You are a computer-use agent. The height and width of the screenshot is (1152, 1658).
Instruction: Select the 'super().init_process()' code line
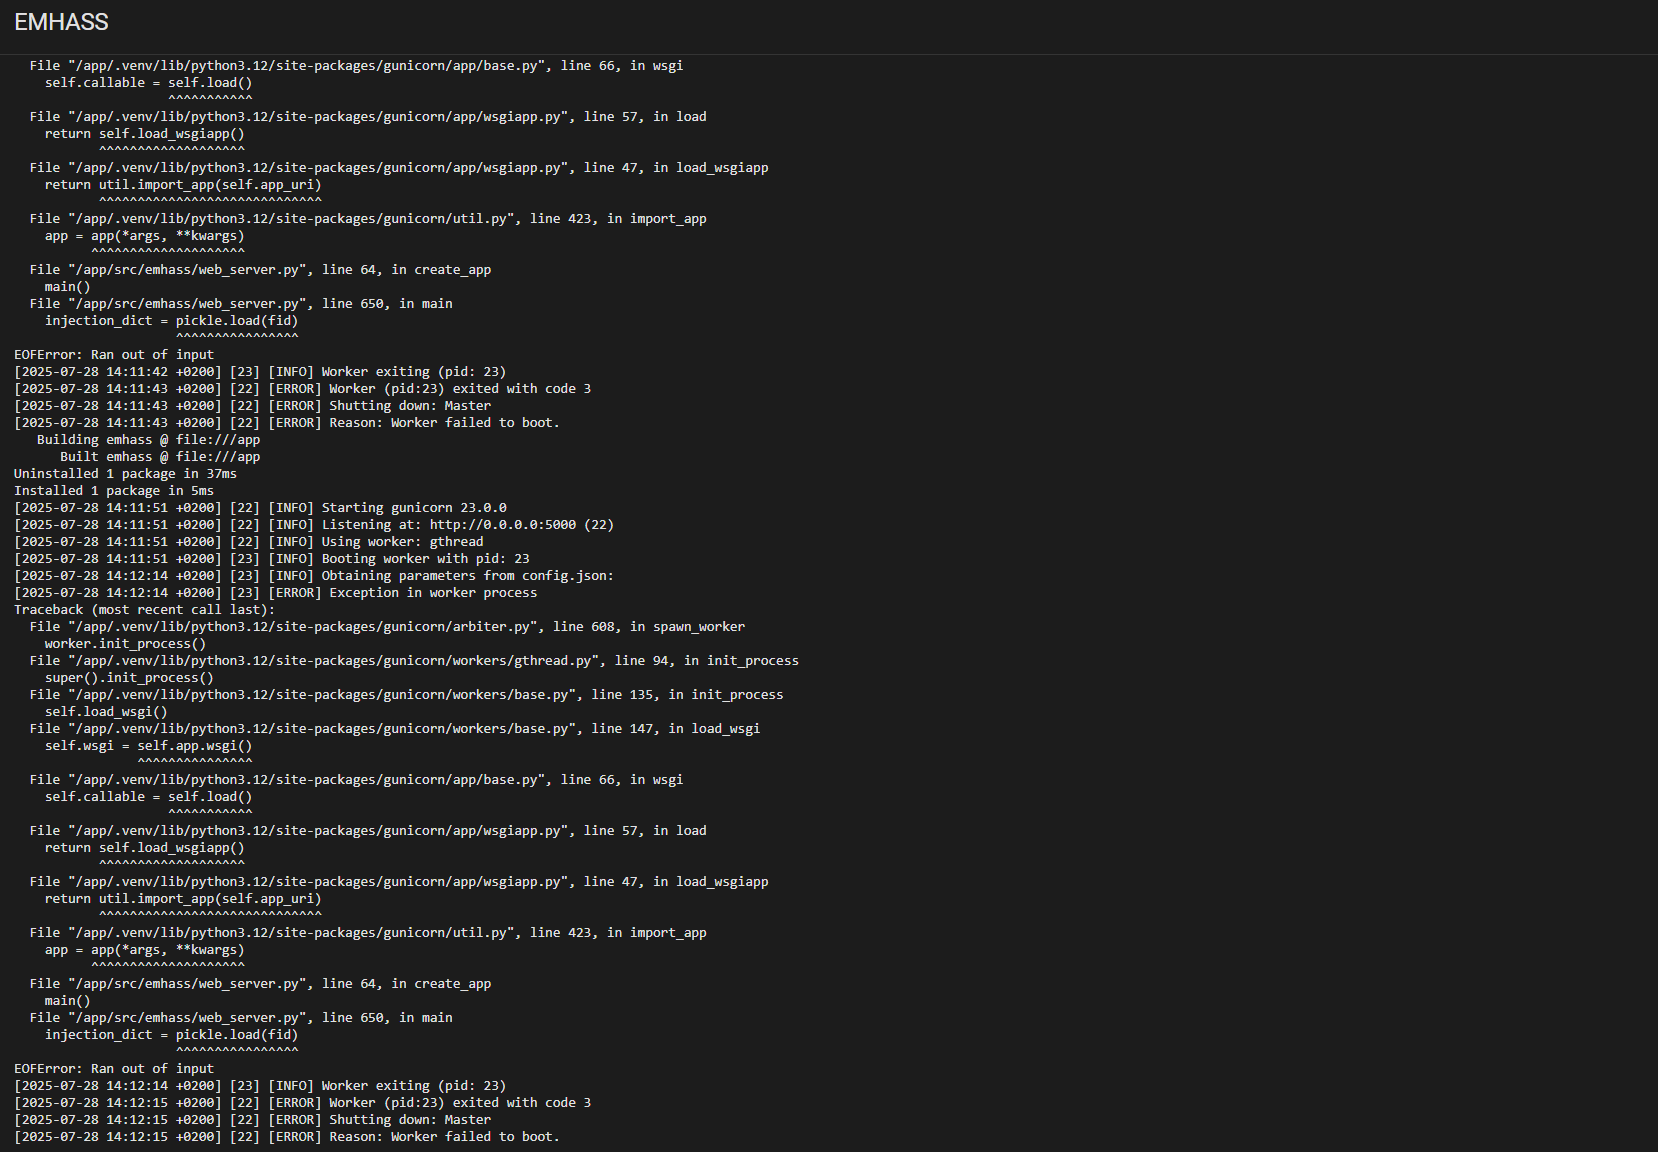(x=129, y=678)
